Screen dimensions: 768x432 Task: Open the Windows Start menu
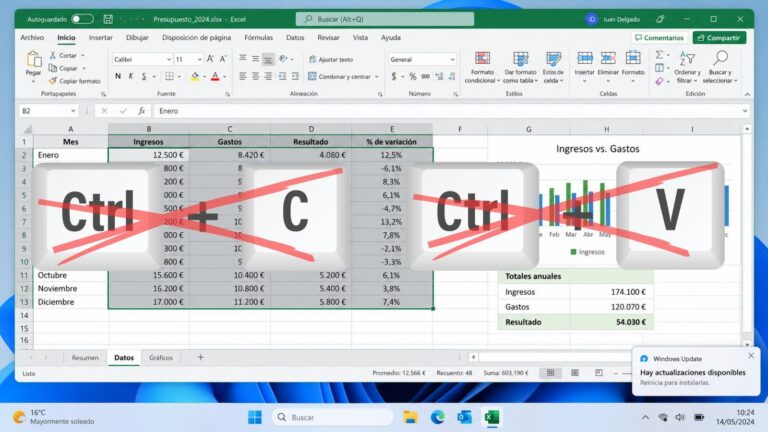click(255, 417)
